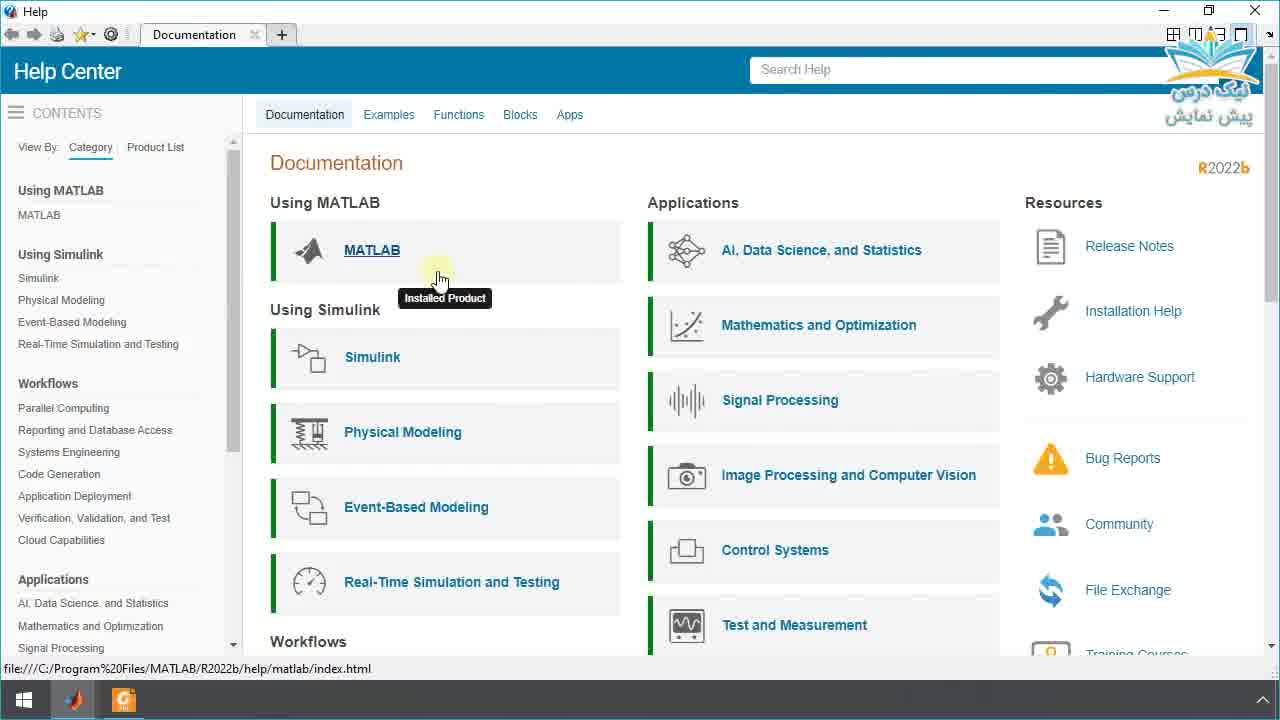Viewport: 1280px width, 720px height.
Task: Open Event-Based Modeling in the Contents sidebar
Action: (72, 322)
